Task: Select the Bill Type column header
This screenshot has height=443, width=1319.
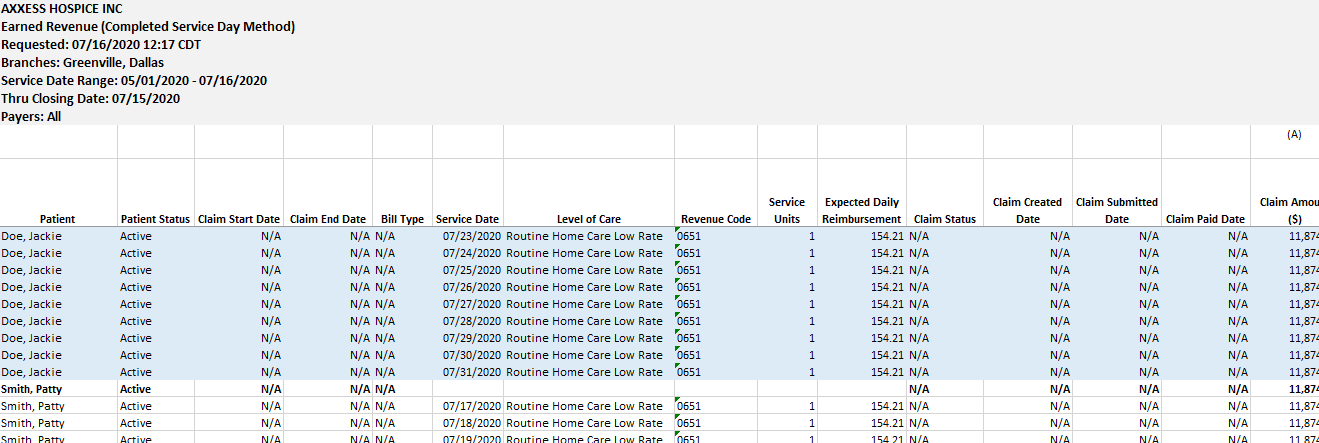Action: (x=402, y=219)
